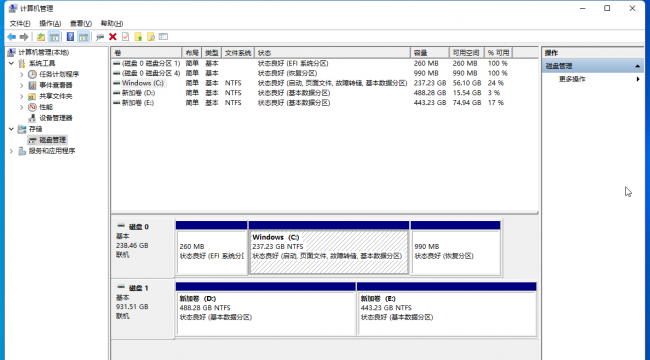Click the Up one level folder icon
The width and height of the screenshot is (650, 360).
pos(41,37)
